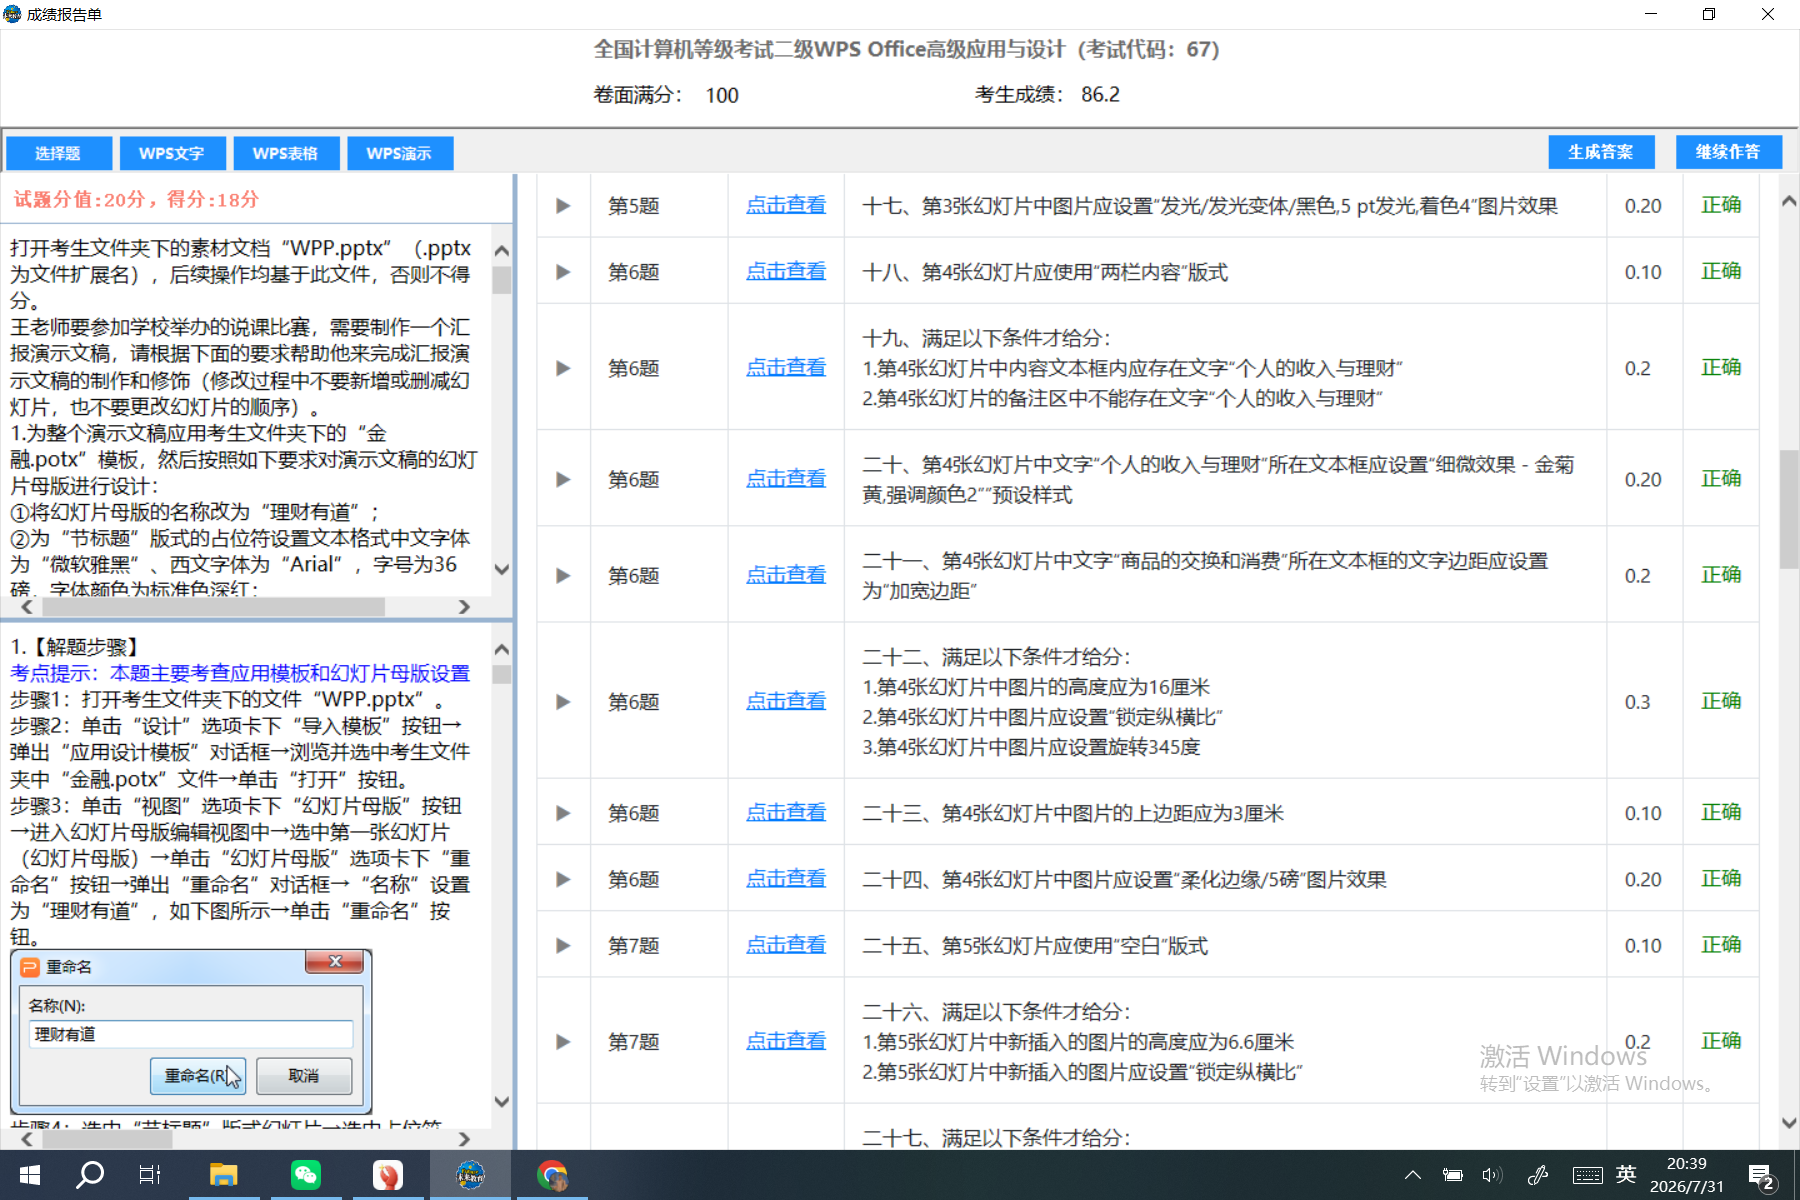Select the 正确 status for item 十八
Image resolution: width=1800 pixels, height=1200 pixels.
(x=1721, y=271)
